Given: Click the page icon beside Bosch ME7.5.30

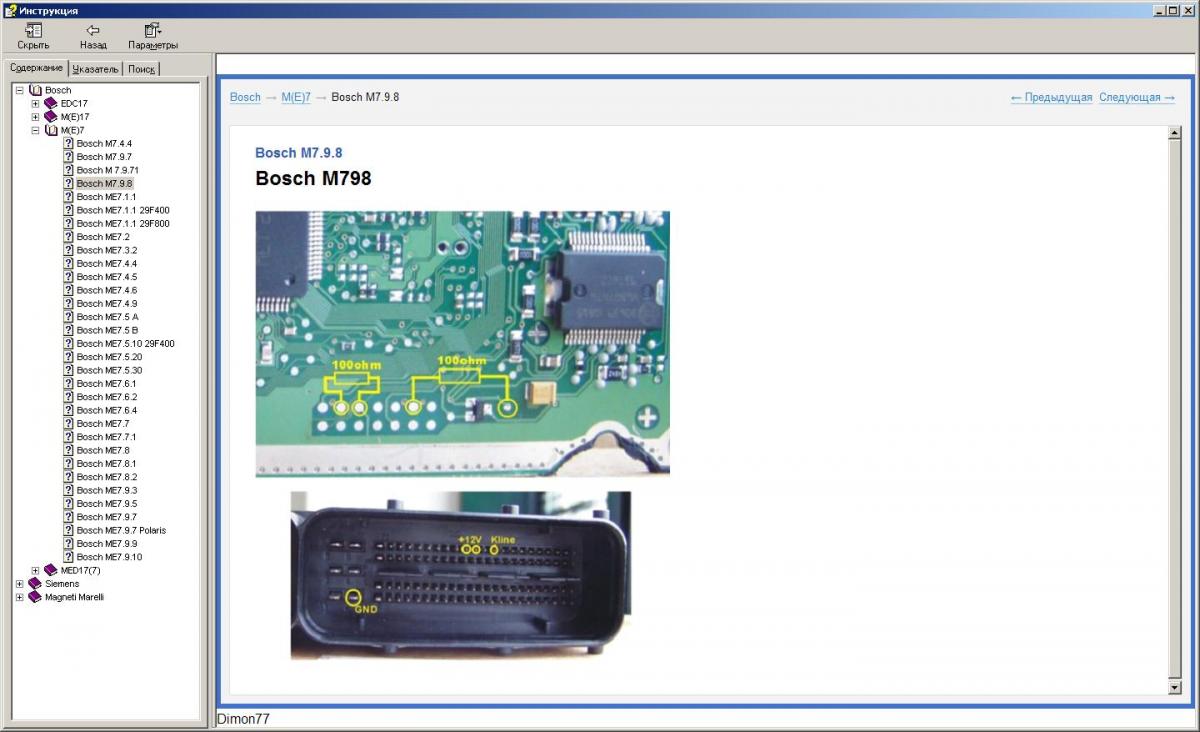Looking at the screenshot, I should pyautogui.click(x=68, y=370).
